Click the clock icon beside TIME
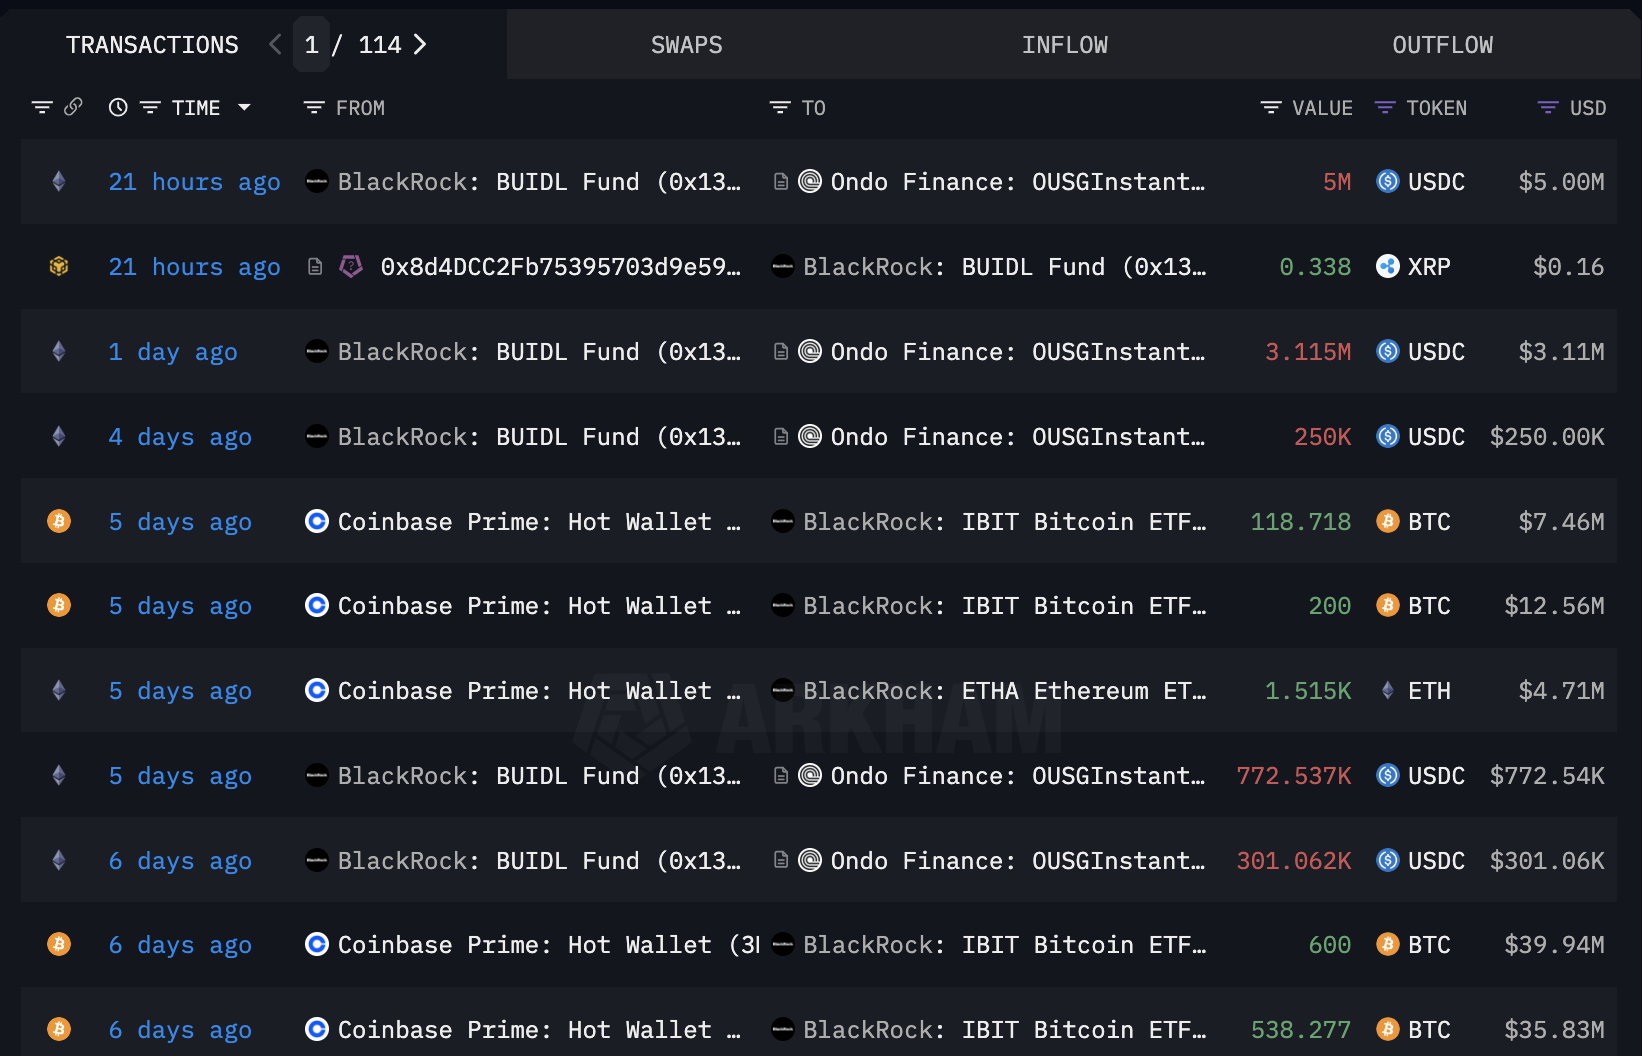 click(x=118, y=107)
